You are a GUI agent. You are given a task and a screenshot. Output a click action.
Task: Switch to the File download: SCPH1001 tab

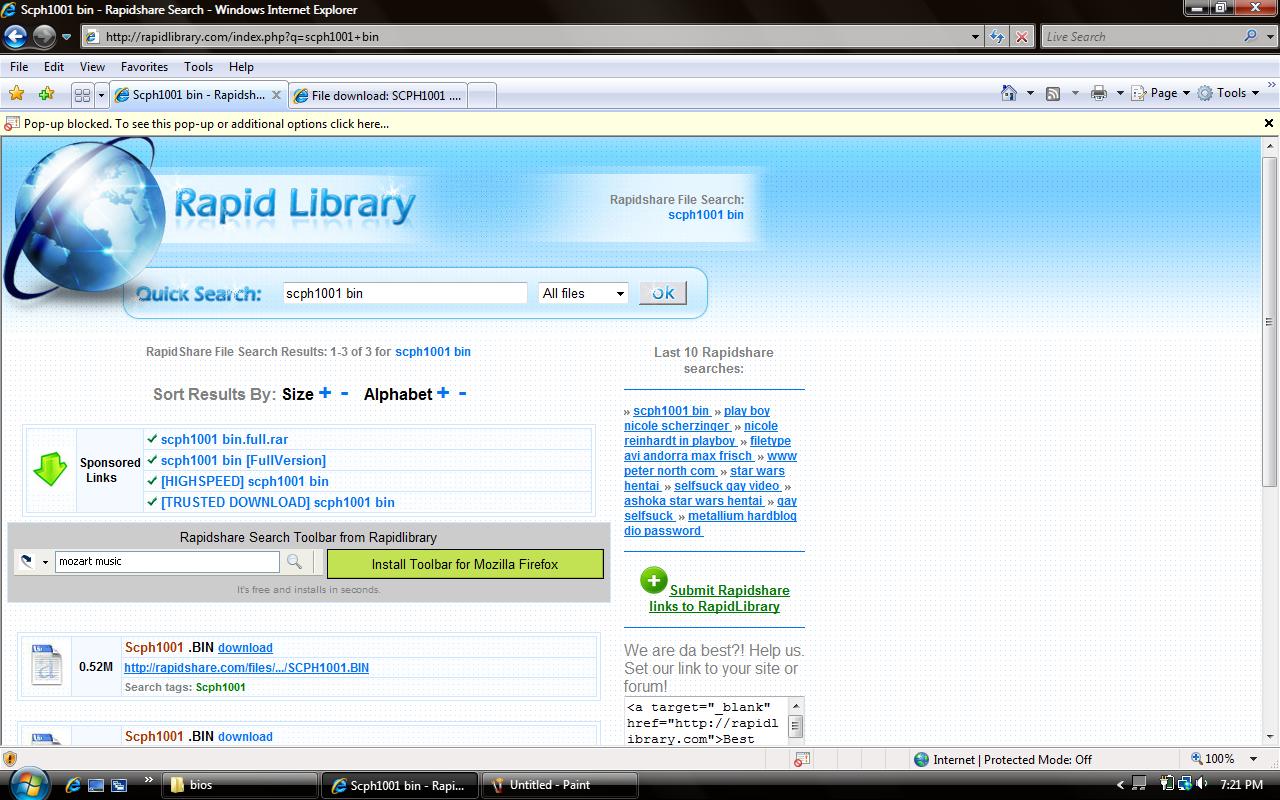378,96
